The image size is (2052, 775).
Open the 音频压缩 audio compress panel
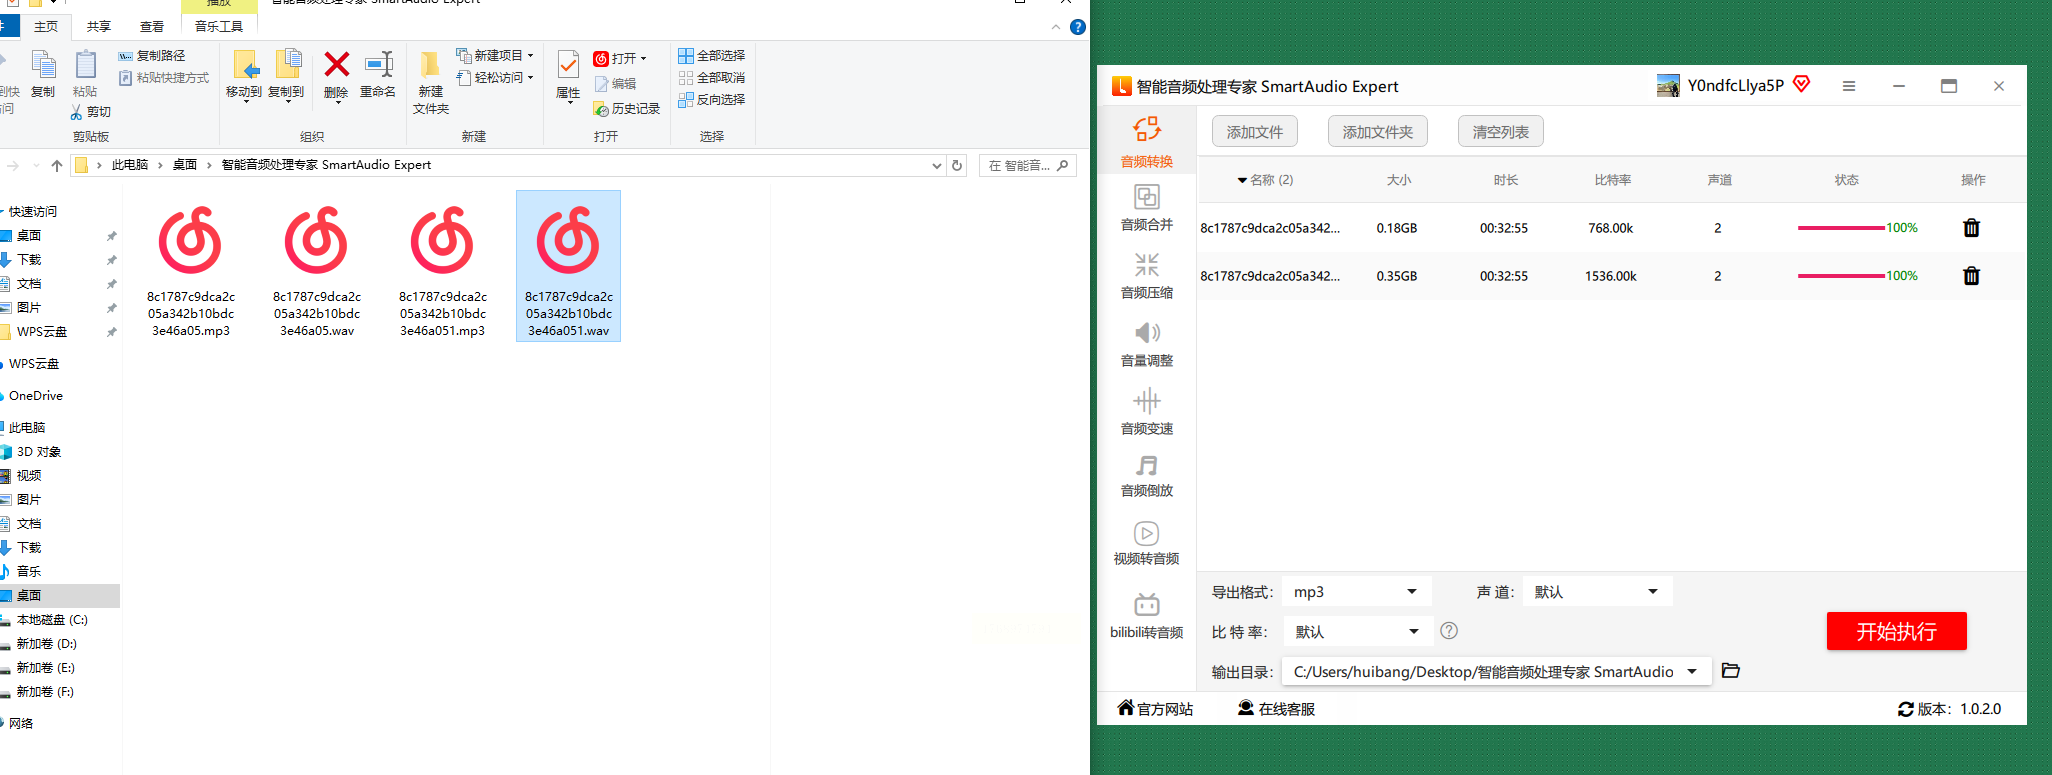pos(1147,276)
